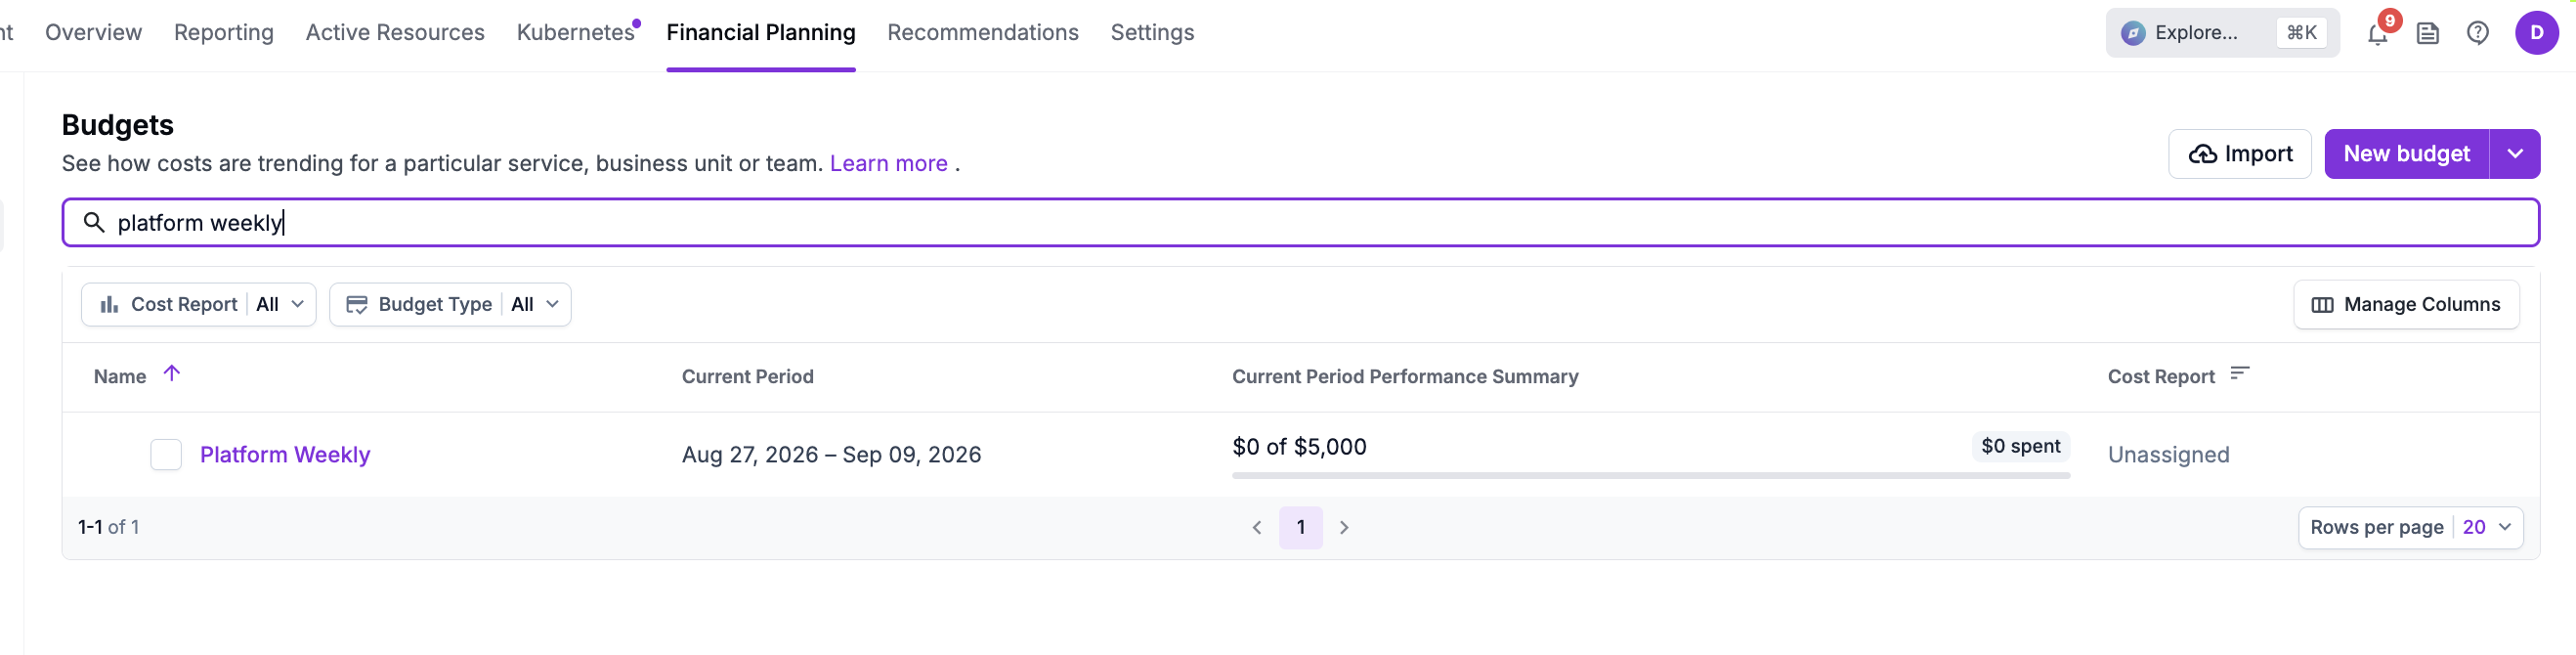
Task: Change Rows per page dropdown
Action: [2410, 527]
